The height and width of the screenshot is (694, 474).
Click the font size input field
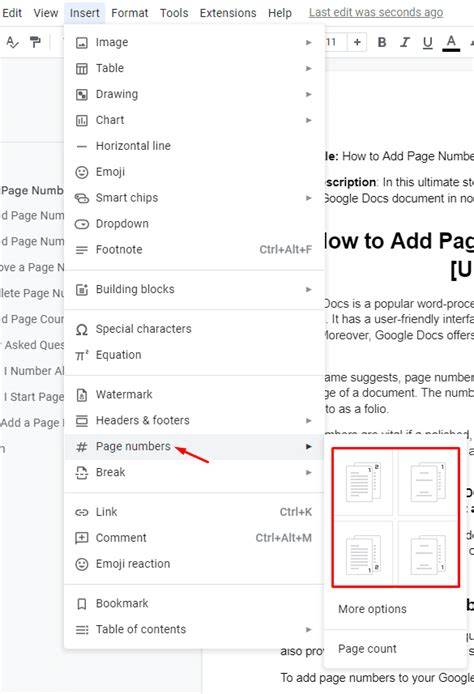pyautogui.click(x=335, y=42)
